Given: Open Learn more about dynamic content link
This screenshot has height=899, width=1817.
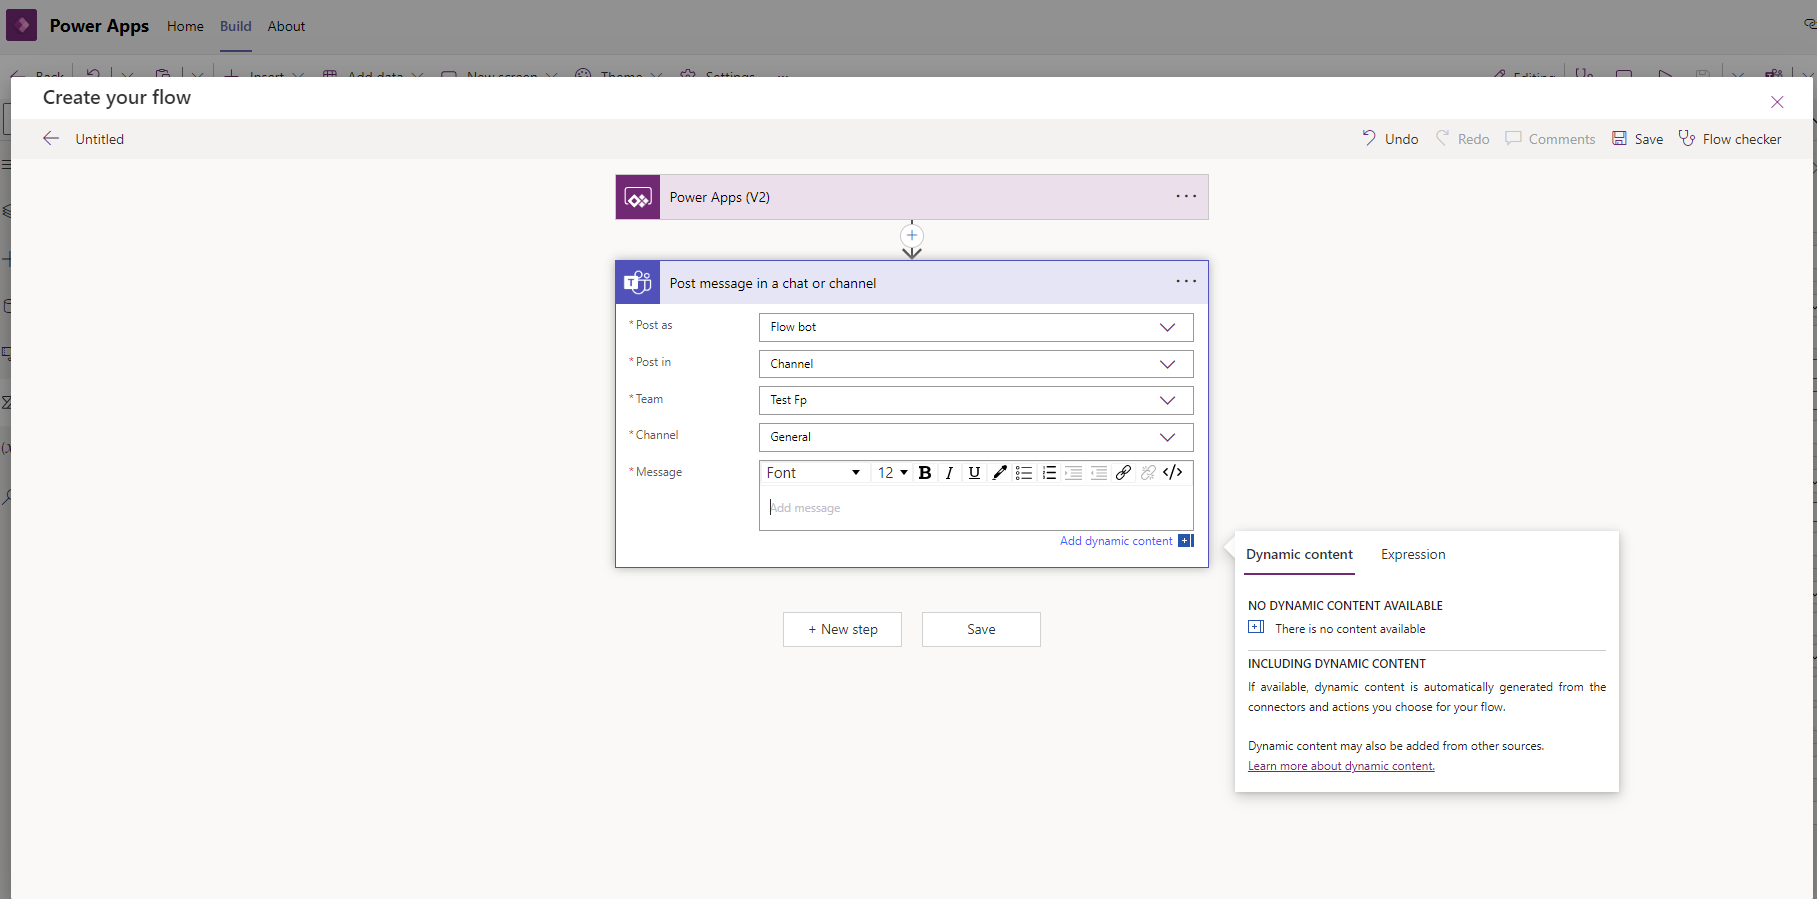Looking at the screenshot, I should tap(1341, 766).
